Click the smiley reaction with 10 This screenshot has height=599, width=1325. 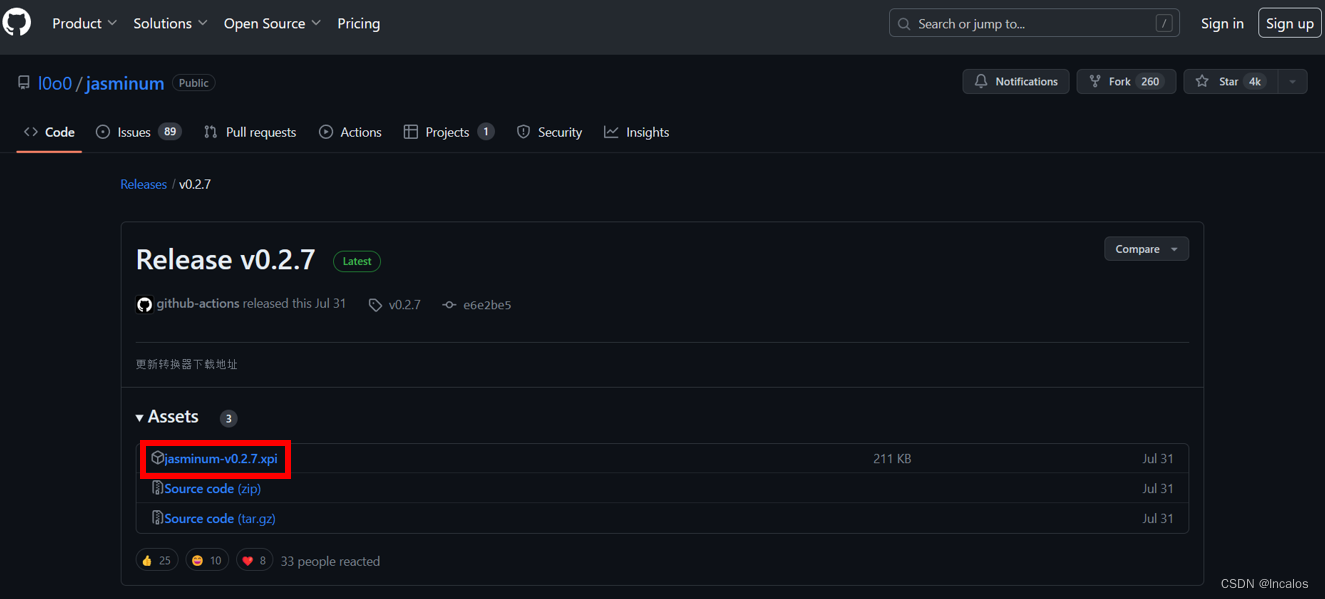click(x=207, y=560)
